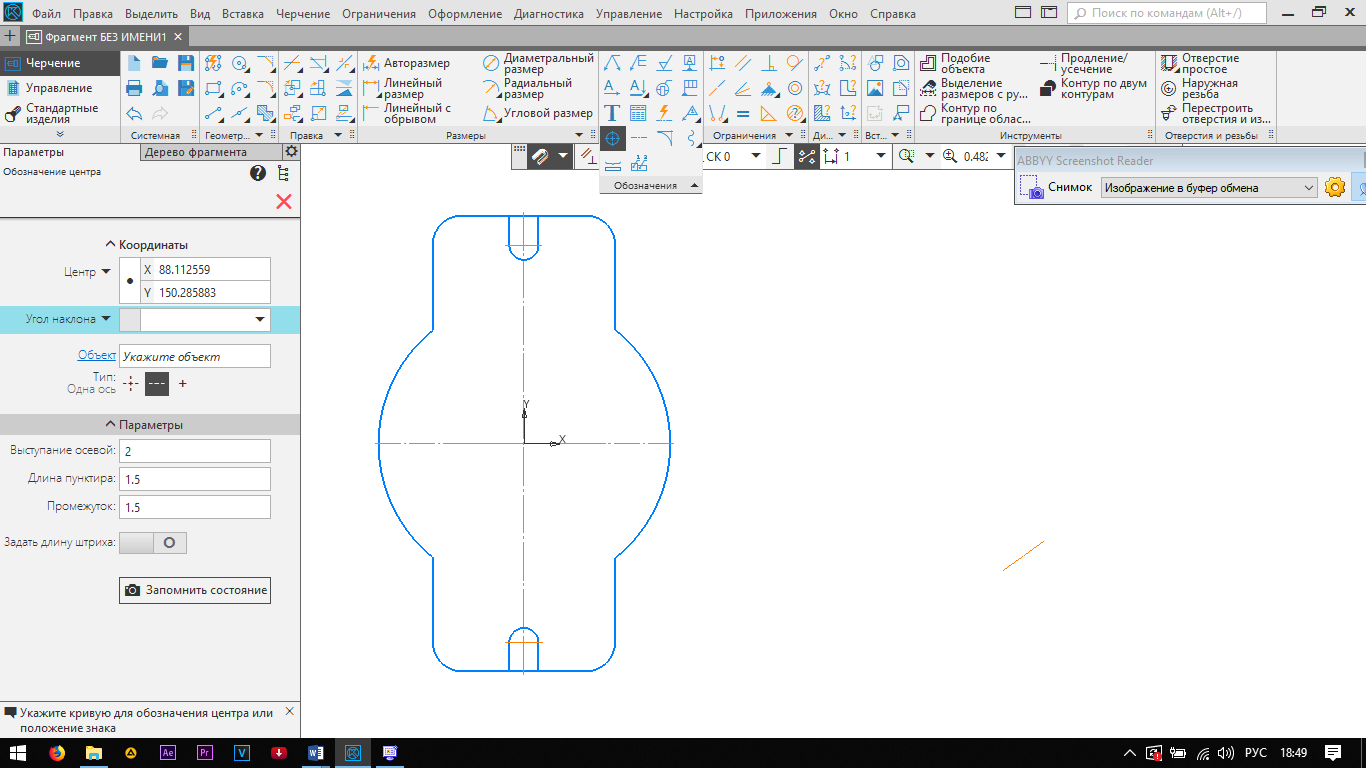The height and width of the screenshot is (768, 1366).
Task: Open print preview magnifier icon
Action: click(x=160, y=88)
